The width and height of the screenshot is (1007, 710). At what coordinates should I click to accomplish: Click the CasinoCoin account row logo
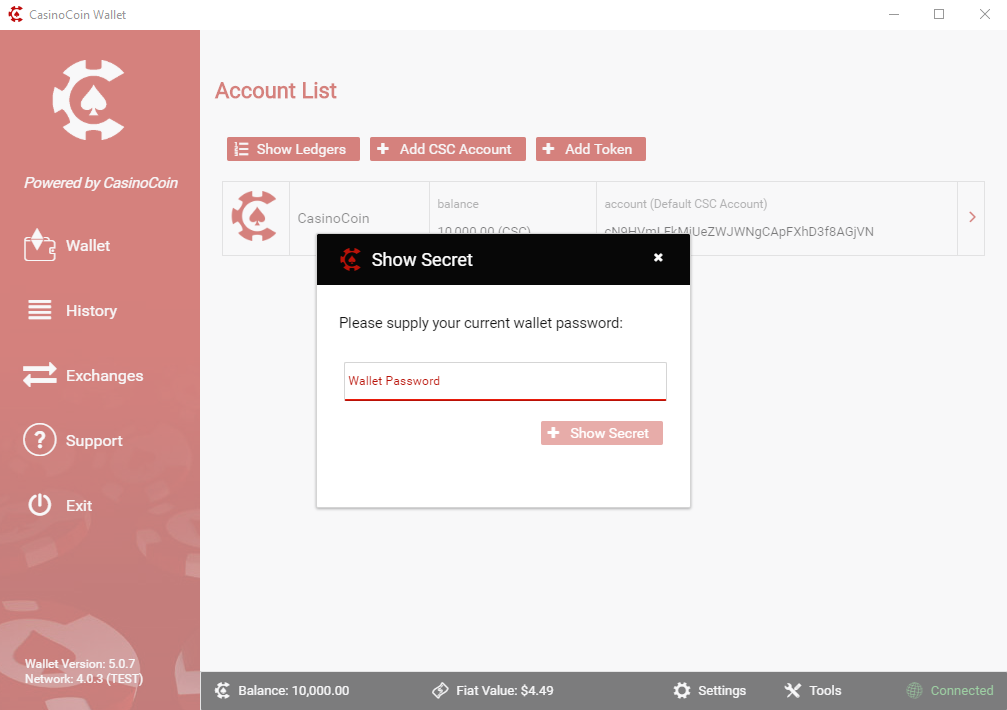pos(256,216)
